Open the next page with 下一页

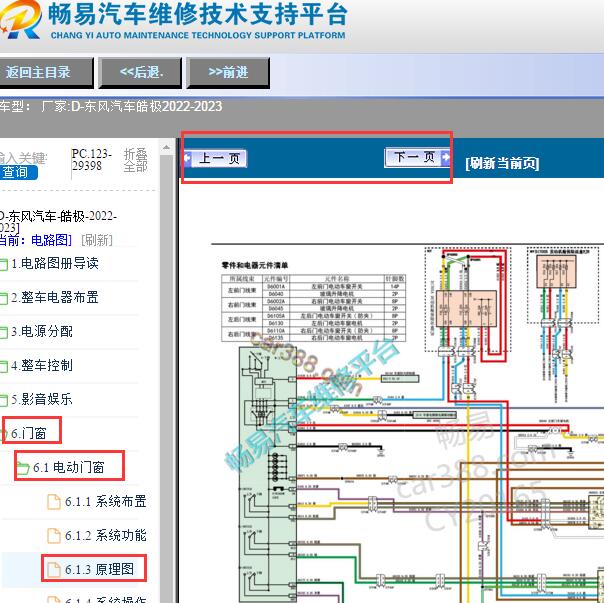417,157
